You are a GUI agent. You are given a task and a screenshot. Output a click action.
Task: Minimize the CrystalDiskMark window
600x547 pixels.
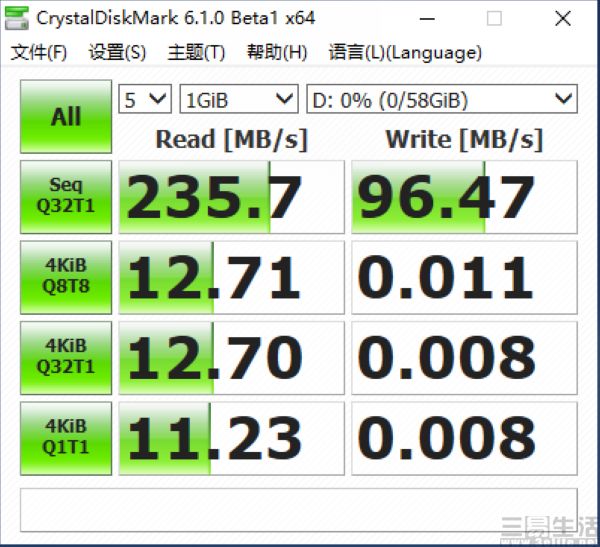click(427, 18)
